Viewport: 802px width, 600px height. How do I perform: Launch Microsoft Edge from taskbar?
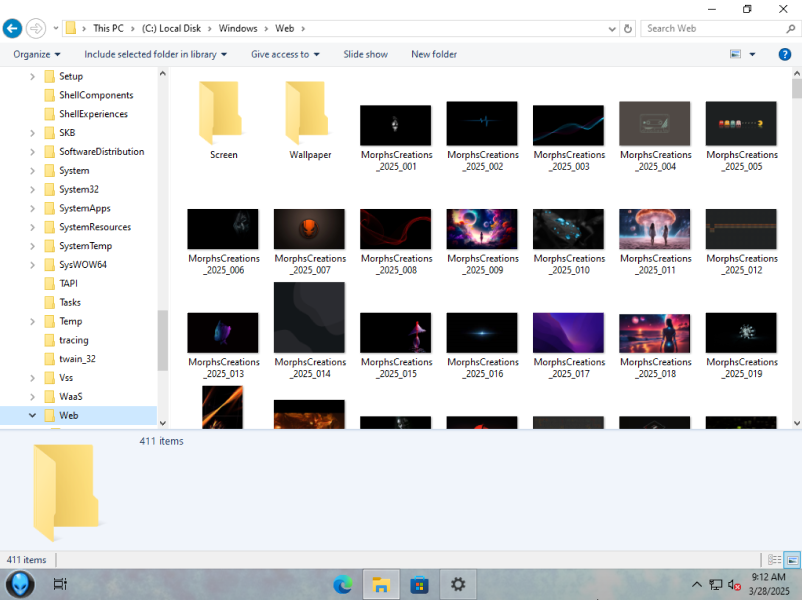pyautogui.click(x=343, y=584)
